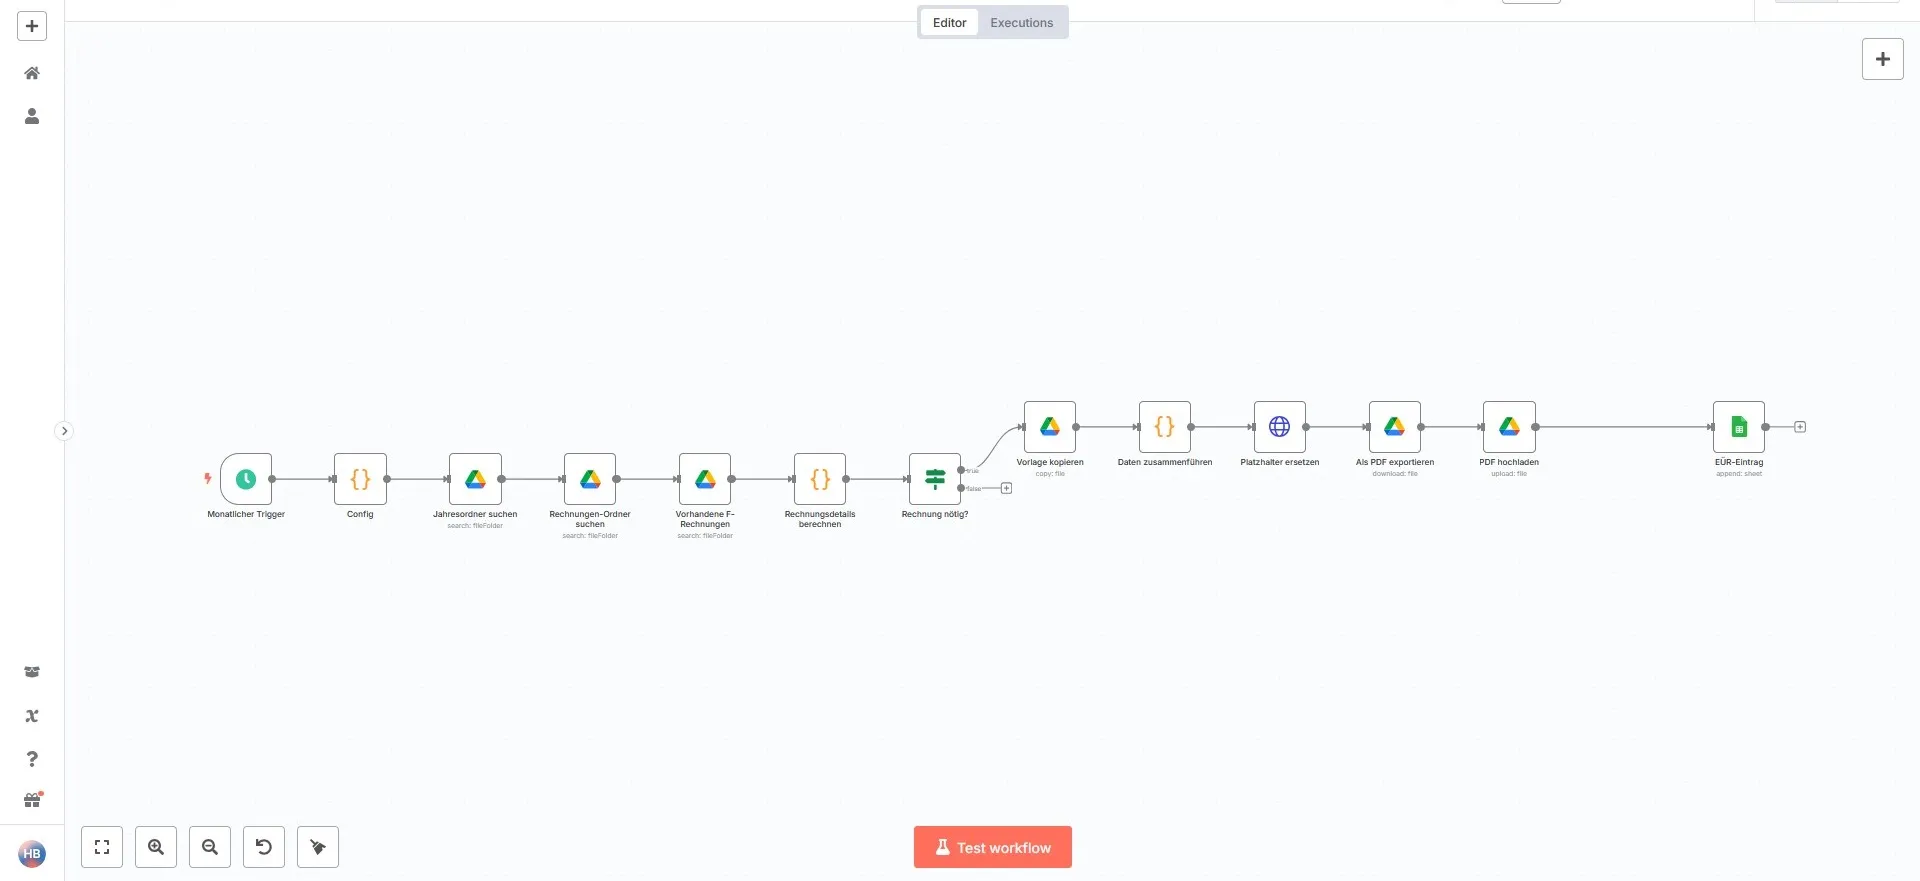Image resolution: width=1920 pixels, height=881 pixels.
Task: Select the Rechnungsdetails berechnen code node
Action: click(x=820, y=479)
